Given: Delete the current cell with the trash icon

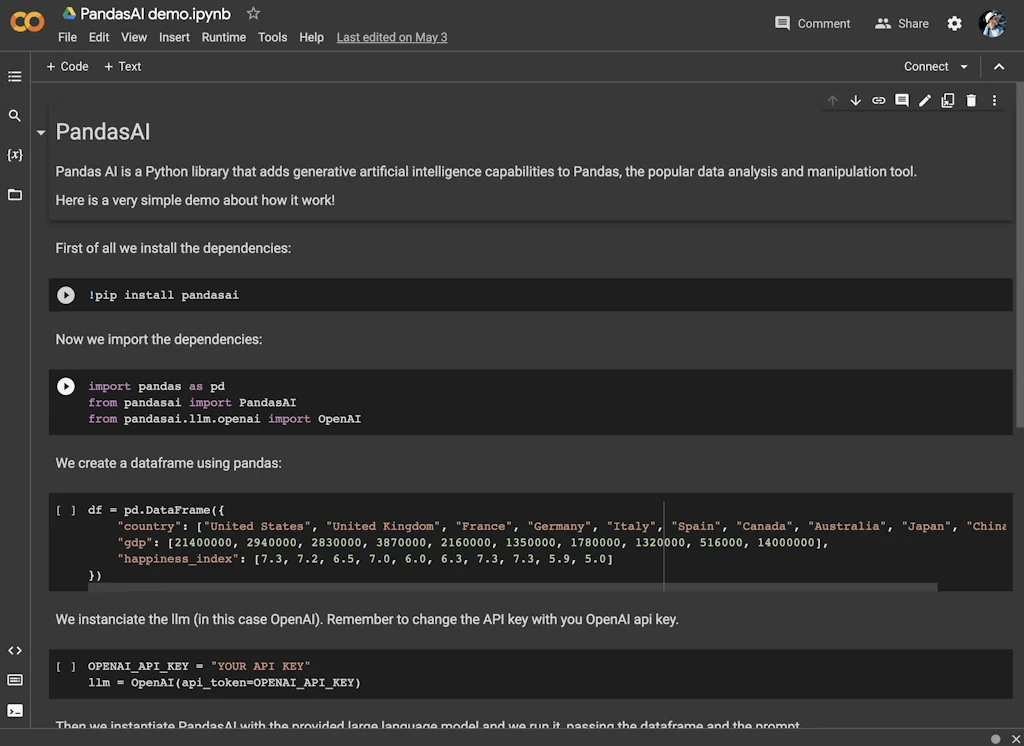Looking at the screenshot, I should point(970,100).
